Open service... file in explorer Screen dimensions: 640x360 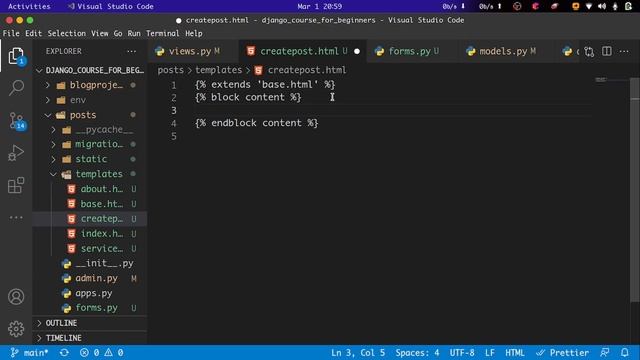pyautogui.click(x=90, y=248)
